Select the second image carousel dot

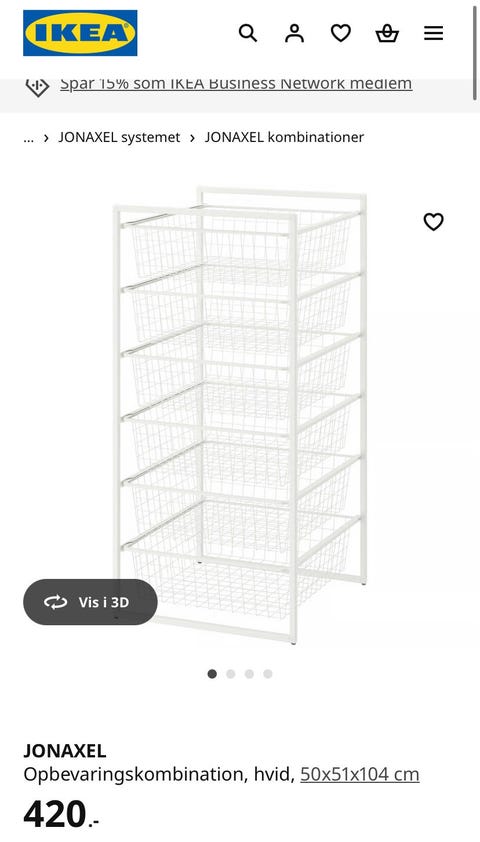[231, 674]
